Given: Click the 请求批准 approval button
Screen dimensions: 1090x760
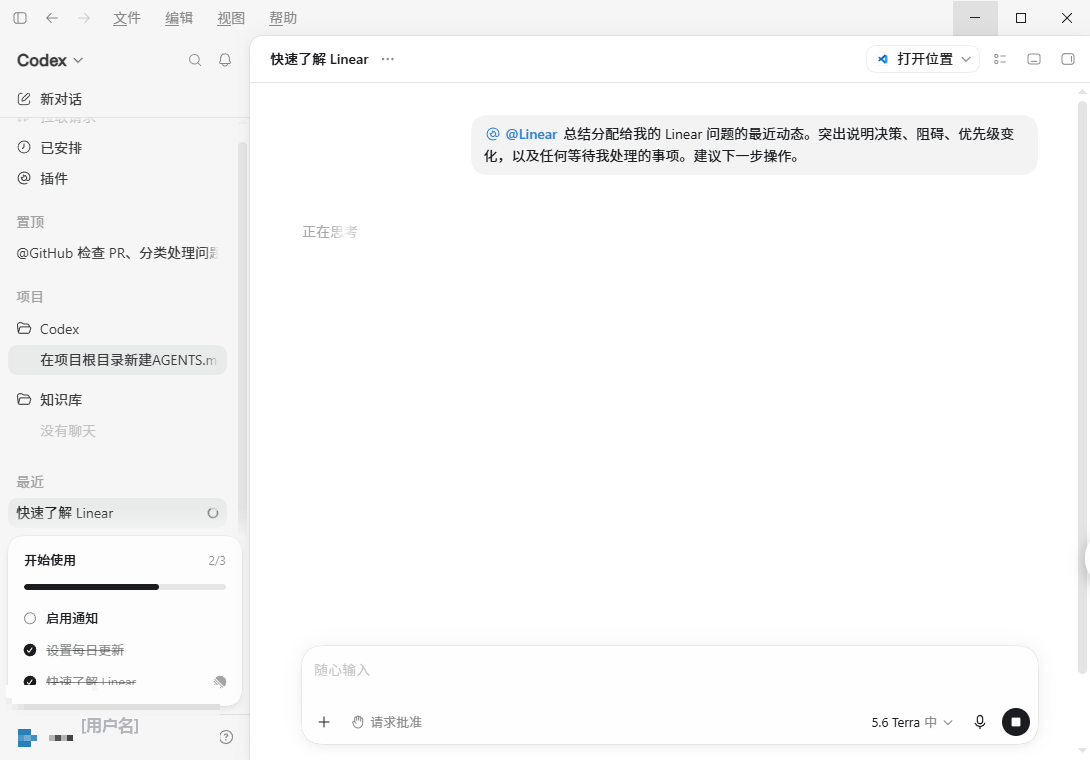Looking at the screenshot, I should point(387,722).
